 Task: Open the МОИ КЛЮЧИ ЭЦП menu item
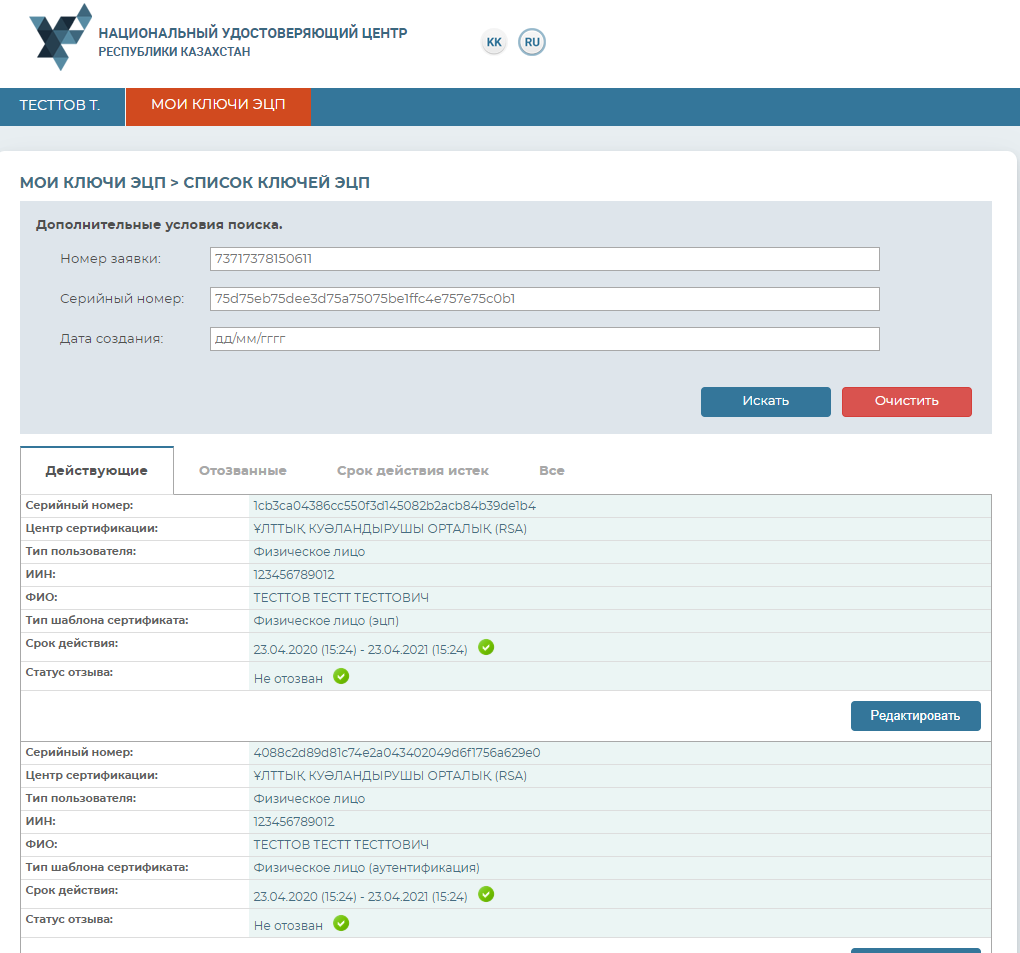click(218, 106)
